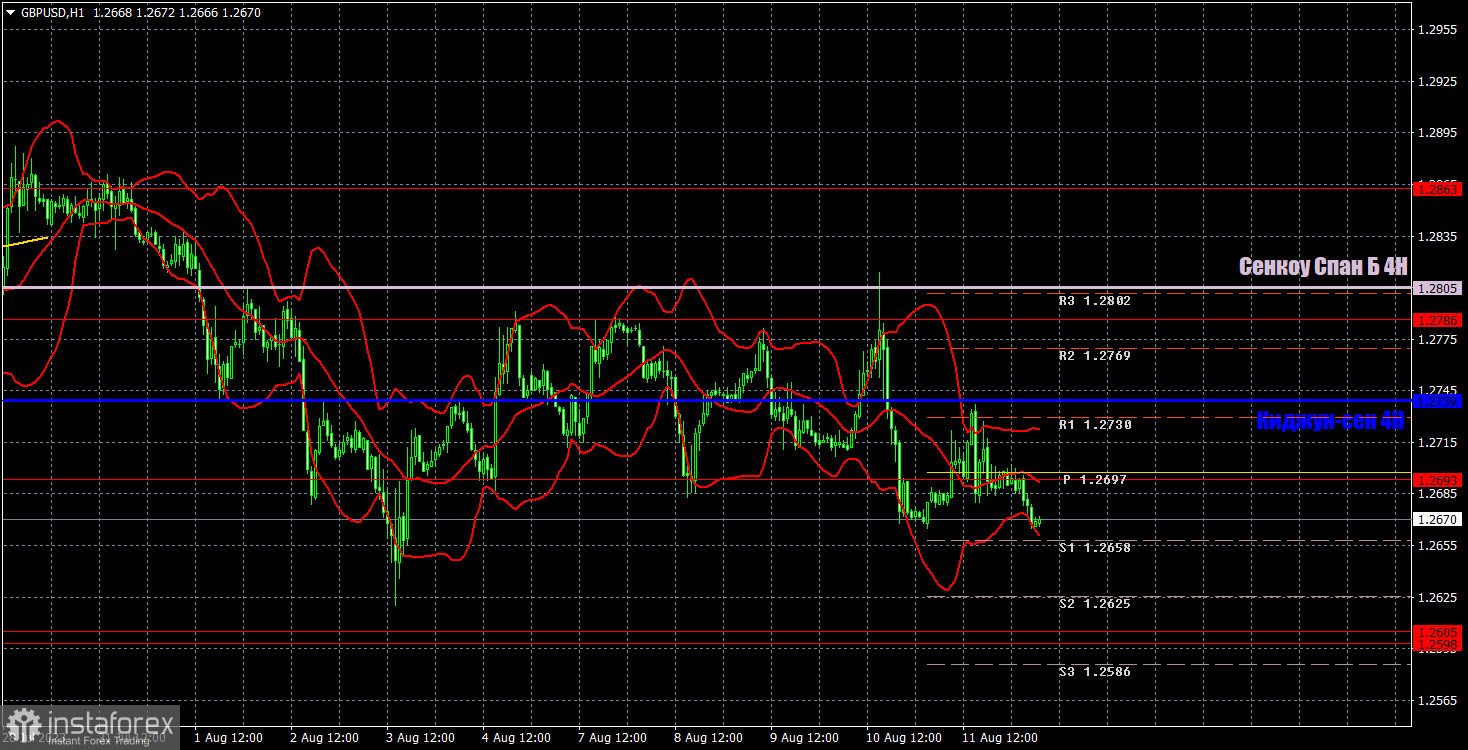Select the red 1.2863 level price tag

click(x=1439, y=188)
